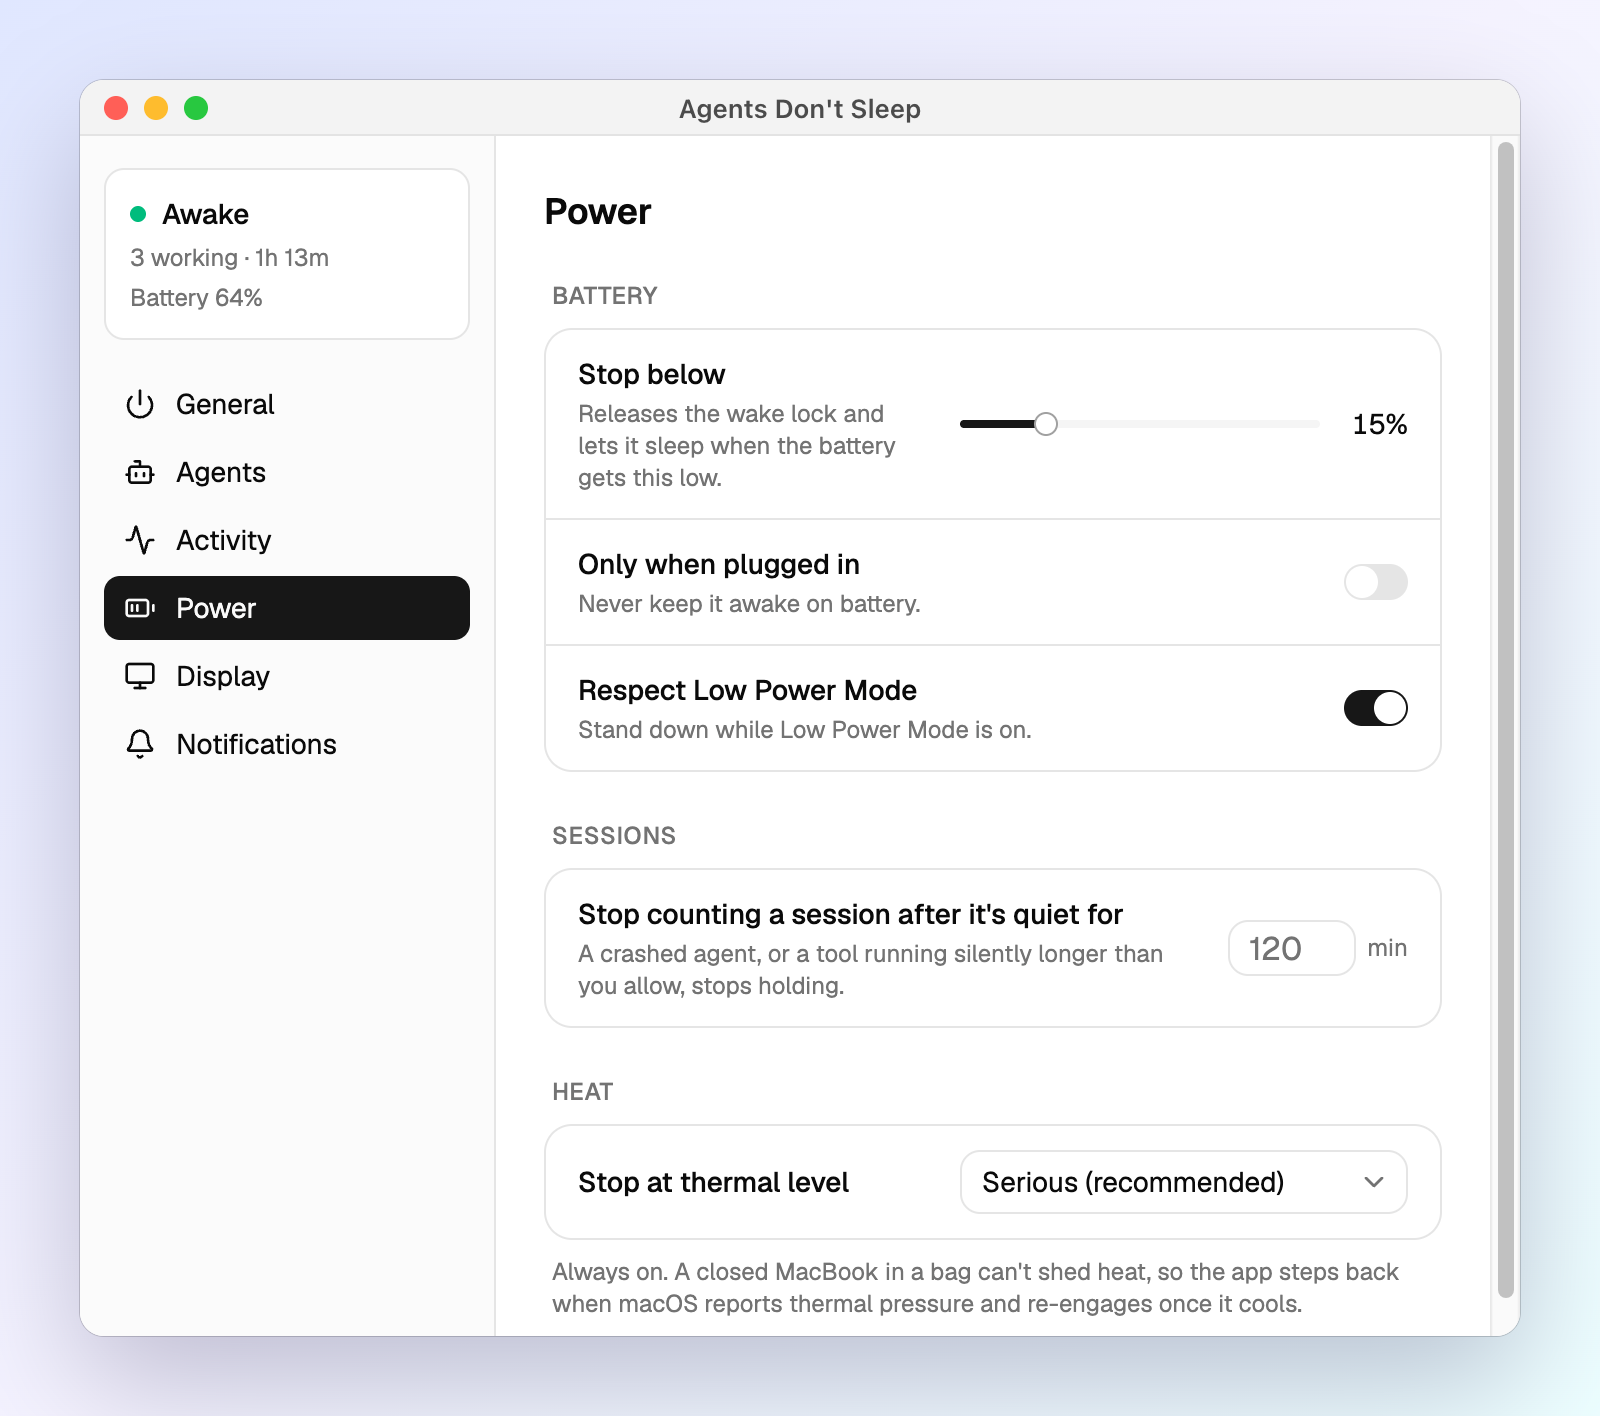The image size is (1600, 1416).
Task: Click the 'Only when plugged in' title
Action: [719, 564]
